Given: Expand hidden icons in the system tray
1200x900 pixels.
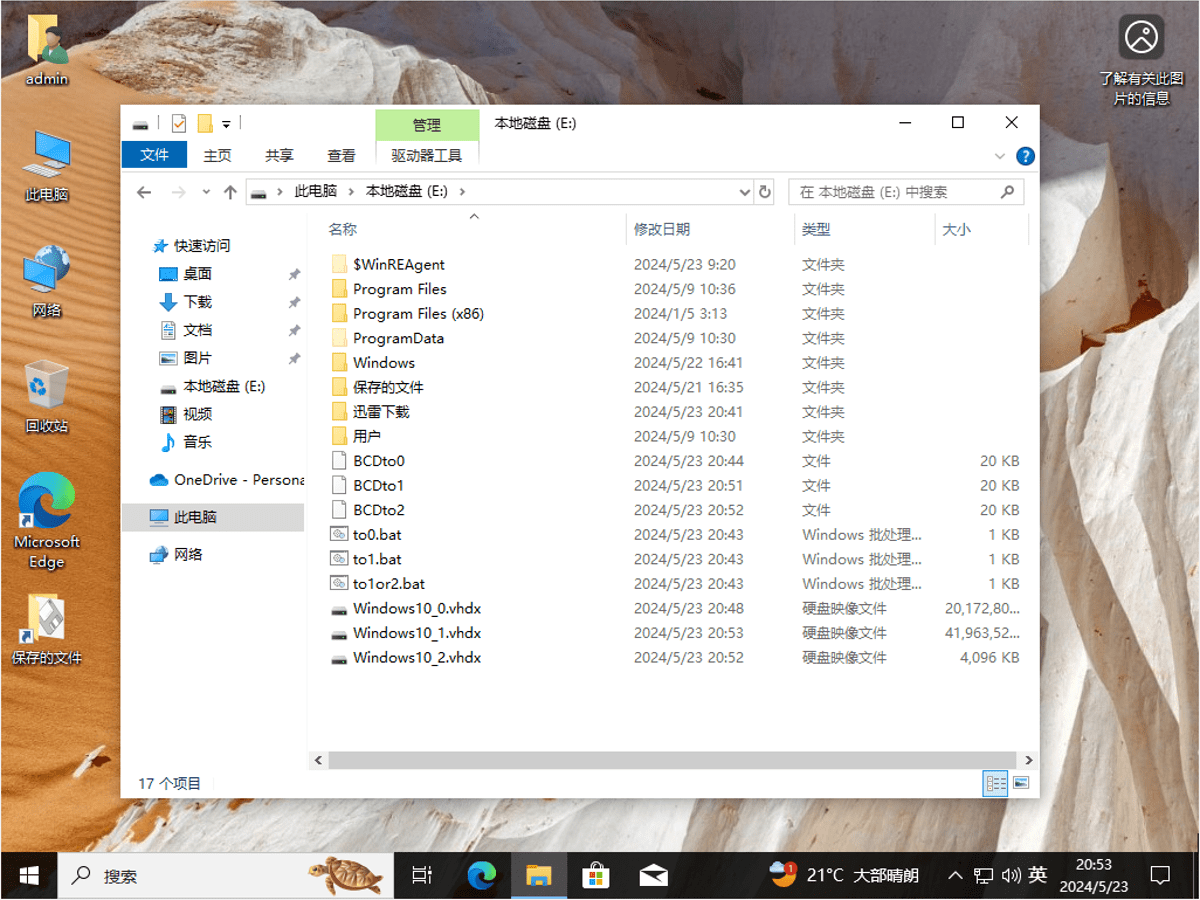Looking at the screenshot, I should click(955, 875).
